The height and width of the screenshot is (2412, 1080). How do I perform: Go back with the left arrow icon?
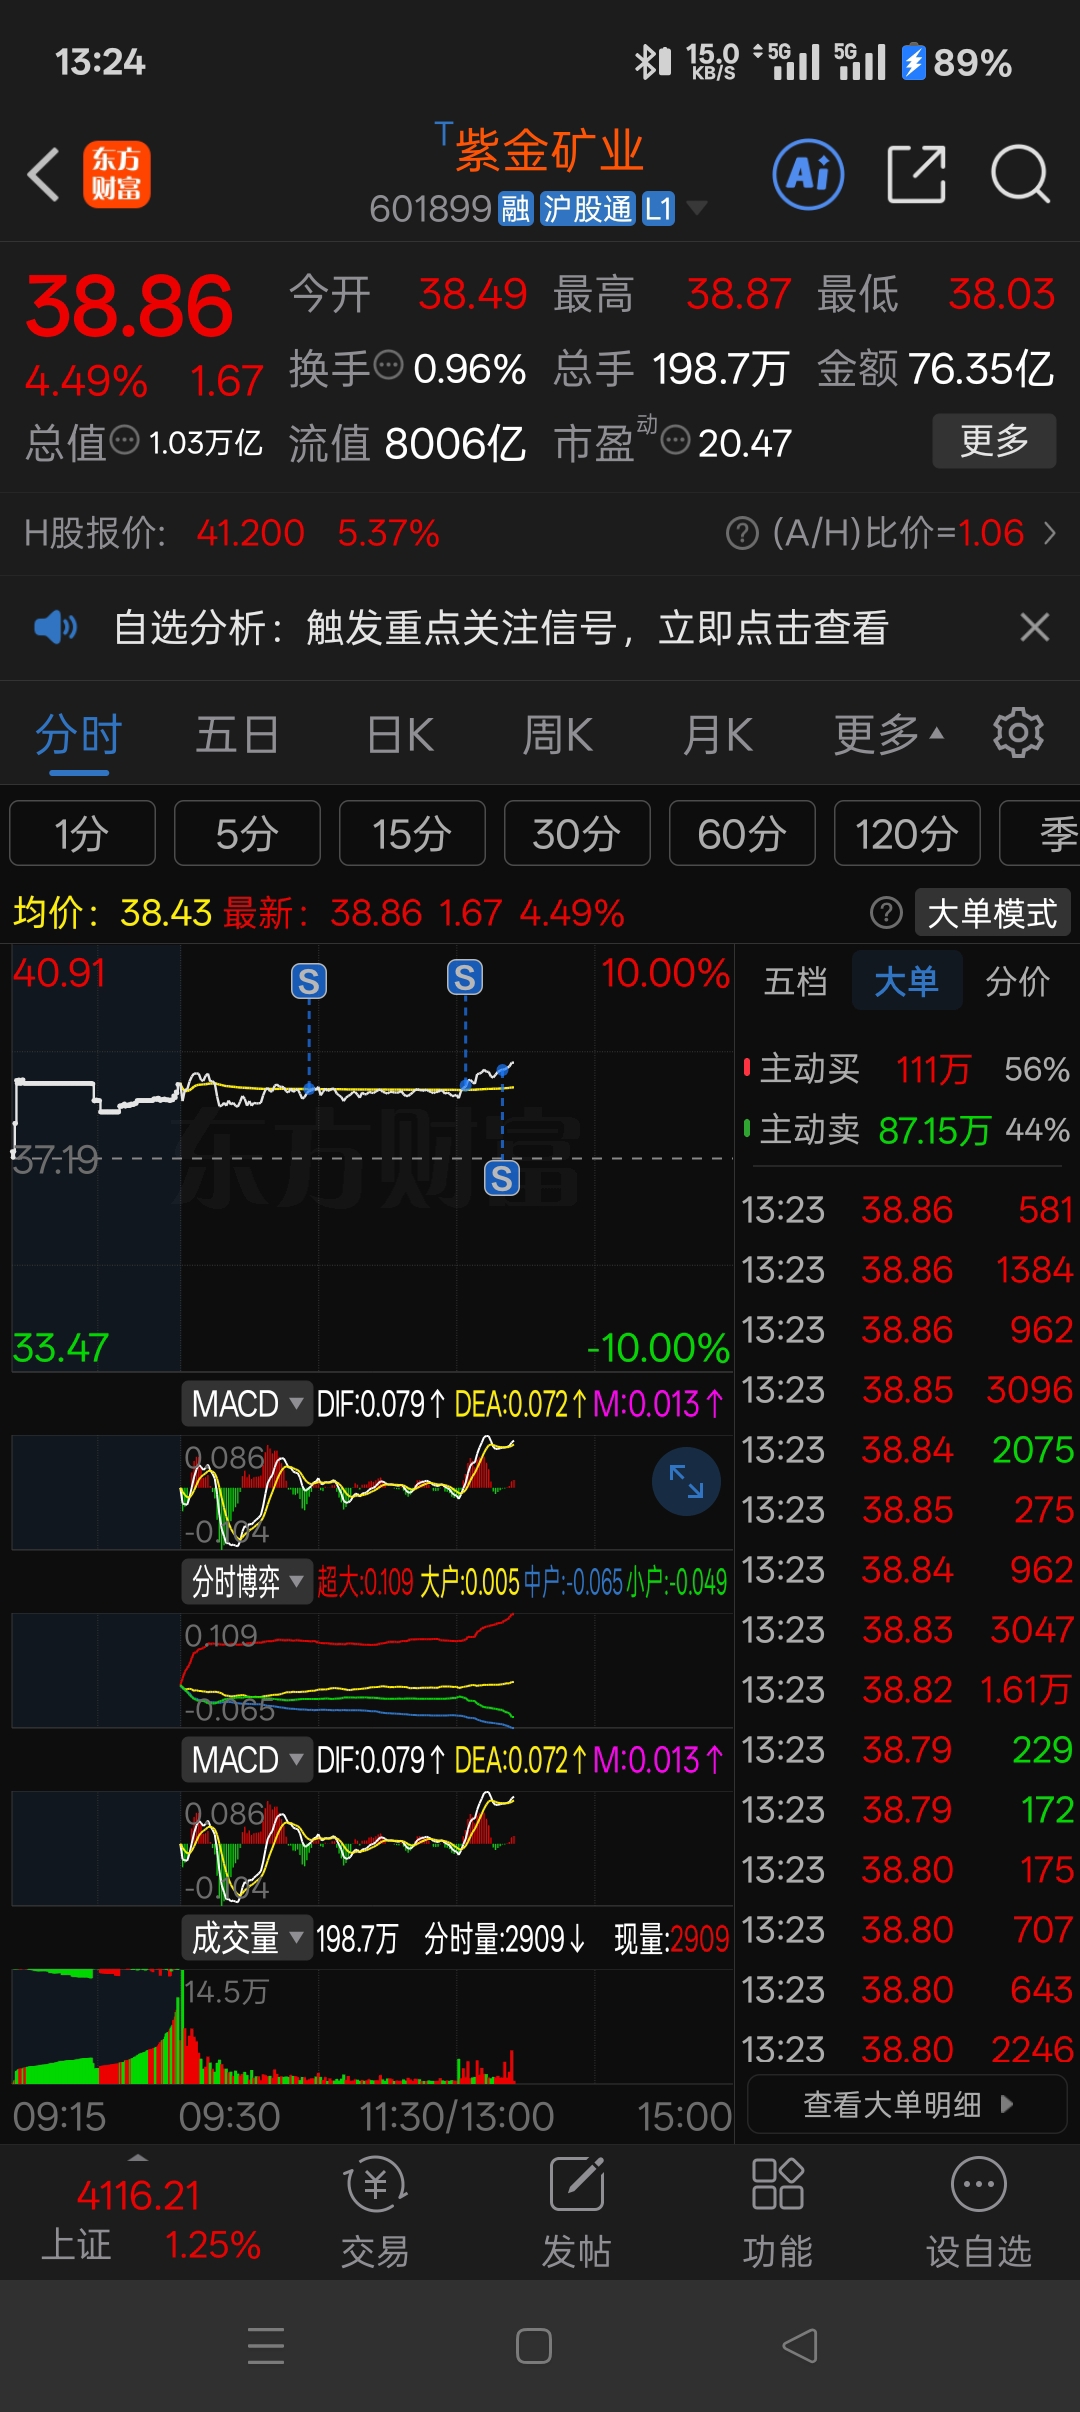(x=44, y=174)
